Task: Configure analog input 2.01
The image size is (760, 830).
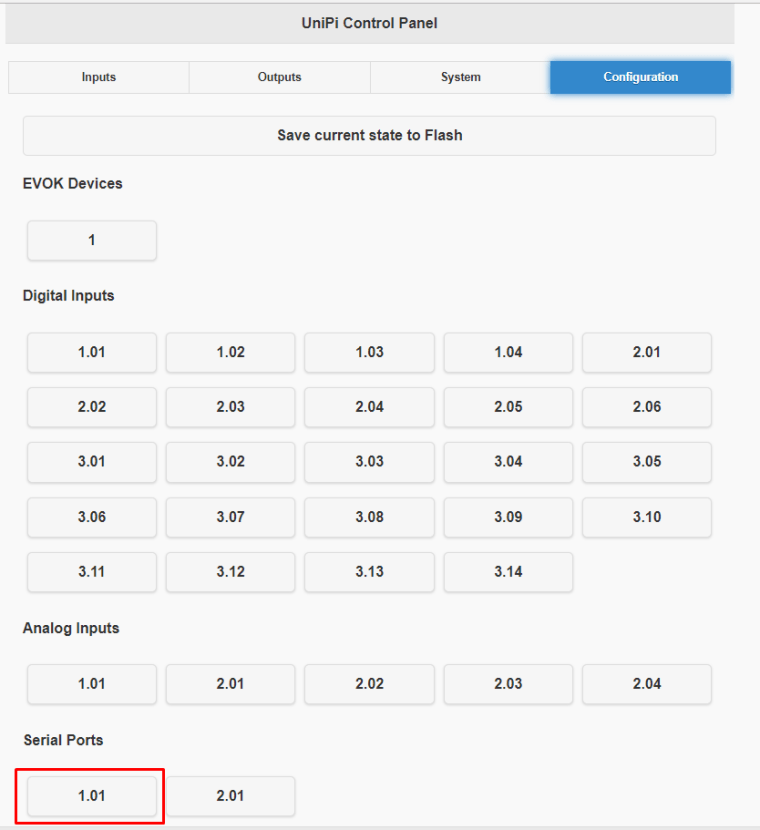Action: point(230,684)
